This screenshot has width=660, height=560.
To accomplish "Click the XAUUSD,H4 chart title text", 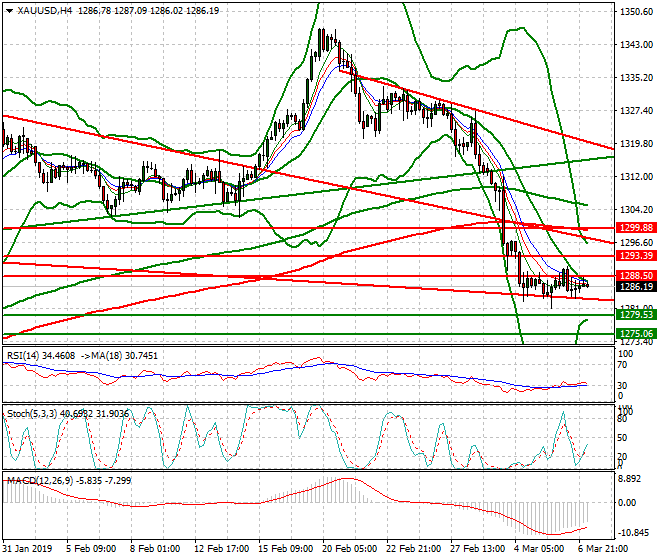I will point(45,11).
